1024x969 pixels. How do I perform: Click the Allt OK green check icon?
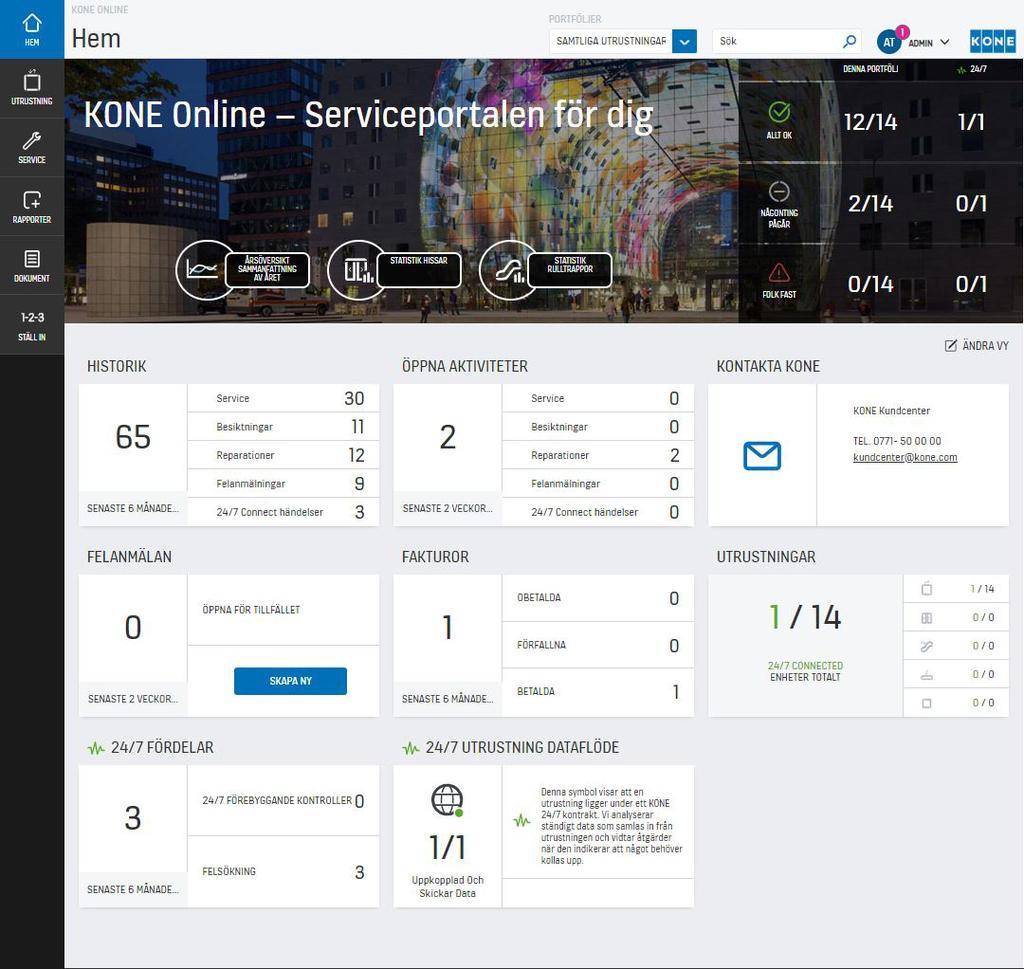[x=778, y=112]
